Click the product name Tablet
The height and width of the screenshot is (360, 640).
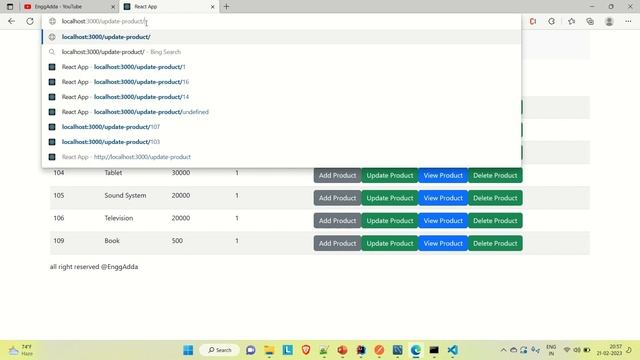113,173
